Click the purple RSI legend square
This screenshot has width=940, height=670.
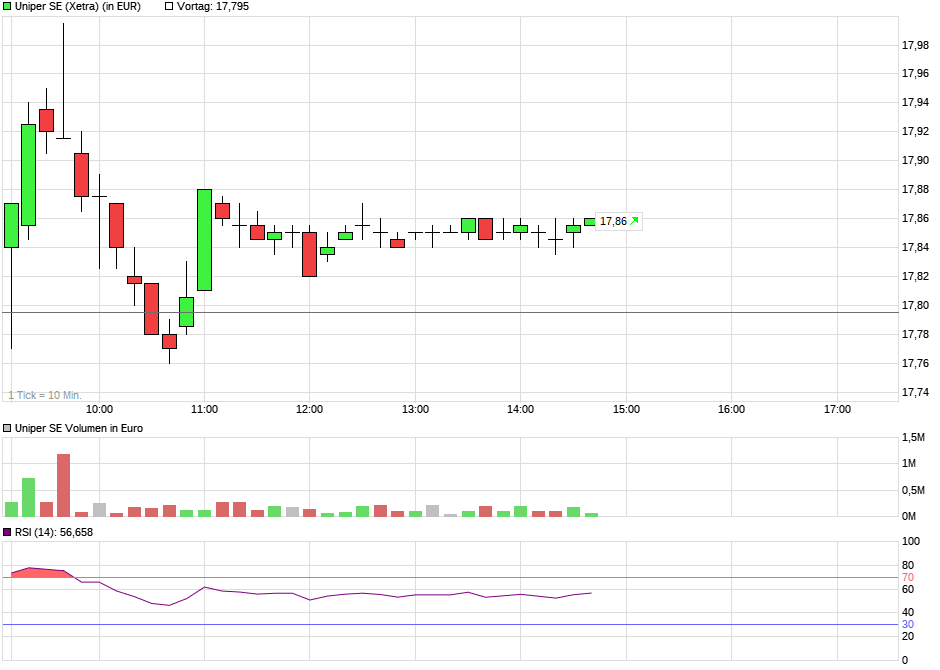7,532
